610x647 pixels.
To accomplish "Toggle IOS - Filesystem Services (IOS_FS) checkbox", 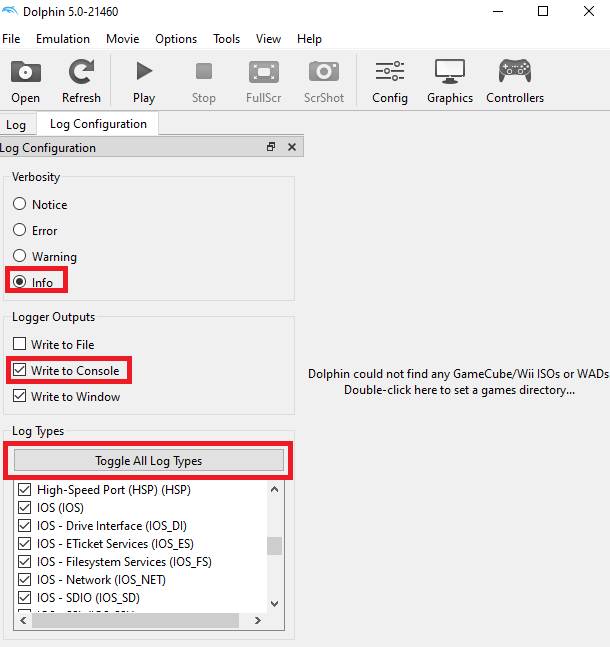I will coord(25,562).
